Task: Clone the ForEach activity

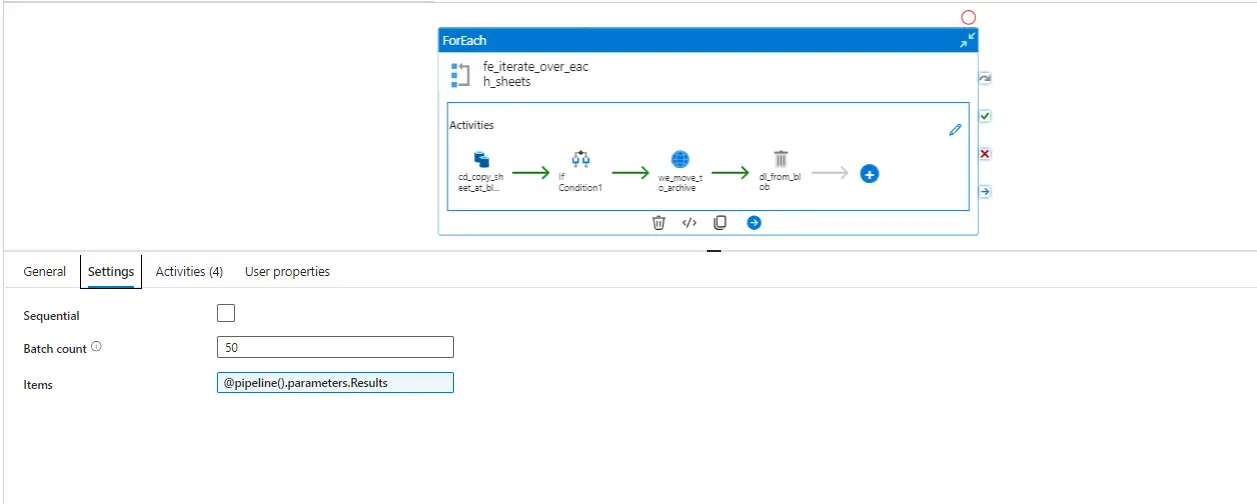Action: 720,223
